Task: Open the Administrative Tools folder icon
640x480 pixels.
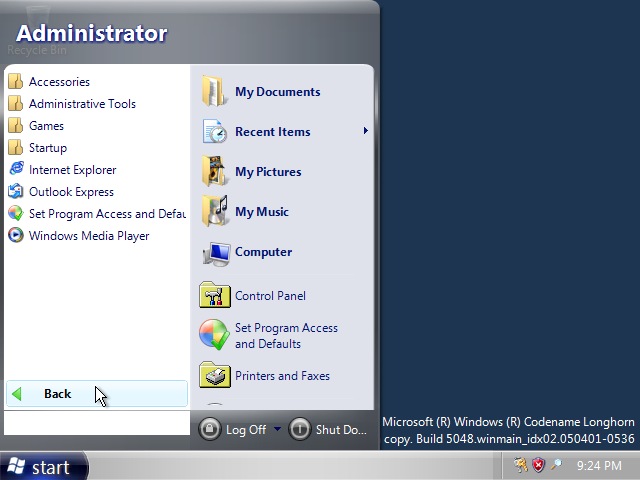Action: click(x=16, y=103)
